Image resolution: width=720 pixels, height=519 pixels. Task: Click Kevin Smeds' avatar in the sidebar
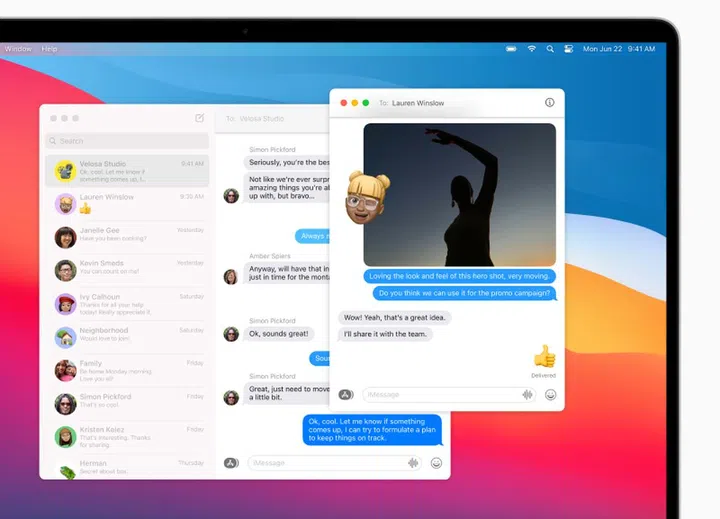pyautogui.click(x=65, y=271)
